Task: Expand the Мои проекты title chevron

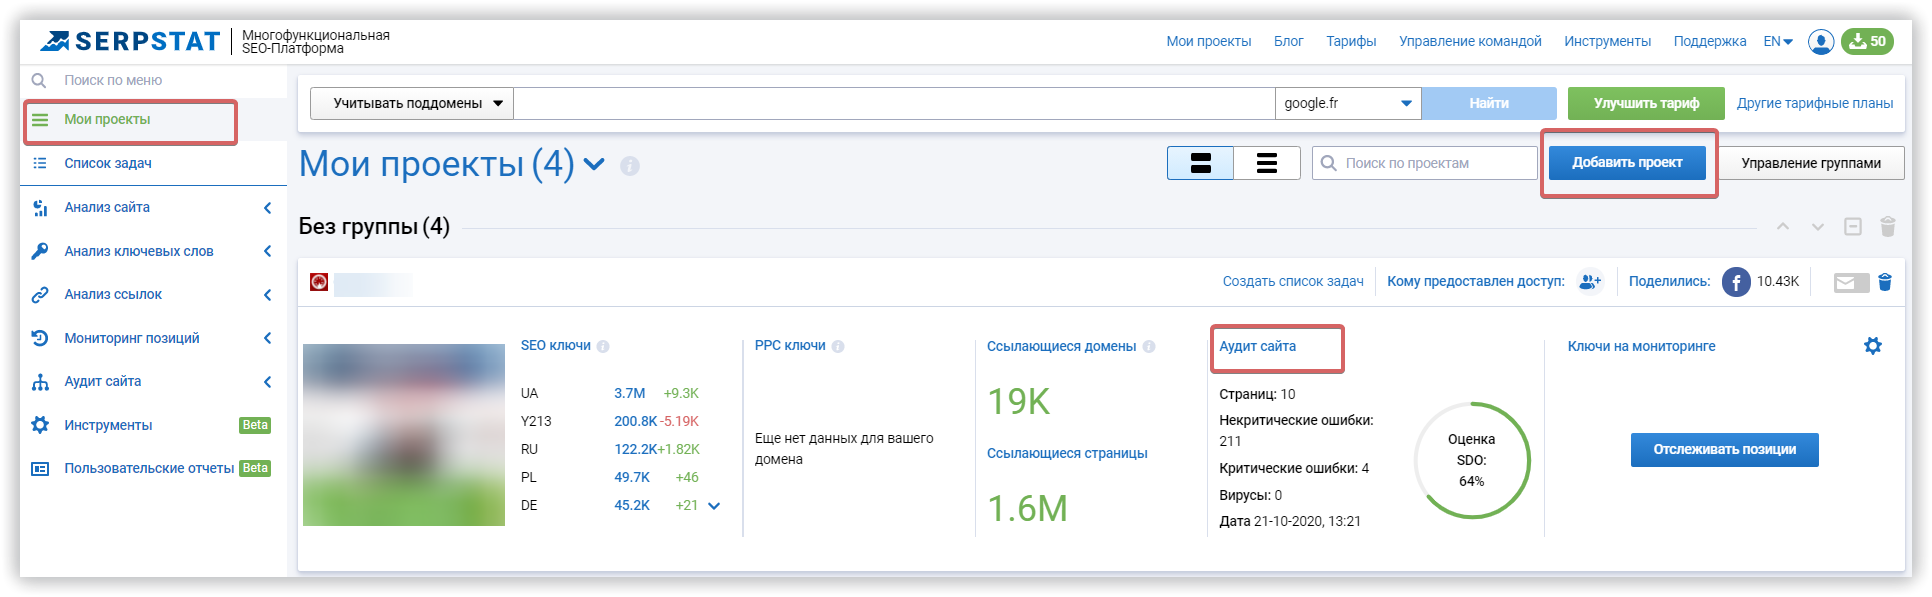Action: click(594, 164)
